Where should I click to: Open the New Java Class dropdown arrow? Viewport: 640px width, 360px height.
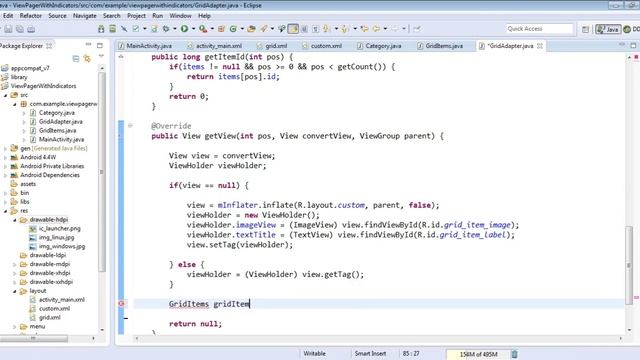click(242, 29)
